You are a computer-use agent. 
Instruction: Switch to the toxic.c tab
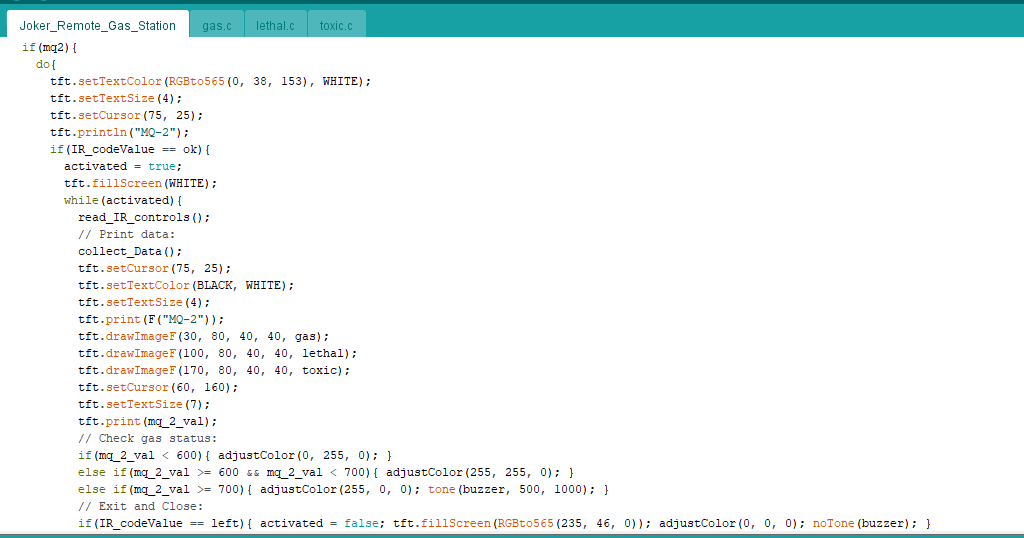coord(335,25)
